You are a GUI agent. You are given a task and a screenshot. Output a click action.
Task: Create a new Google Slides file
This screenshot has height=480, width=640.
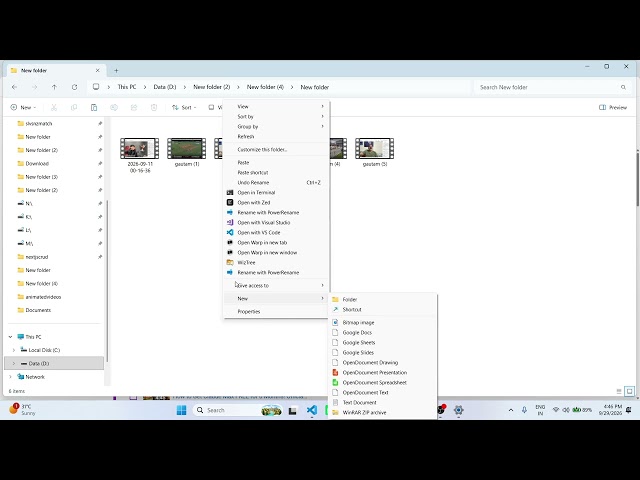coord(382,353)
